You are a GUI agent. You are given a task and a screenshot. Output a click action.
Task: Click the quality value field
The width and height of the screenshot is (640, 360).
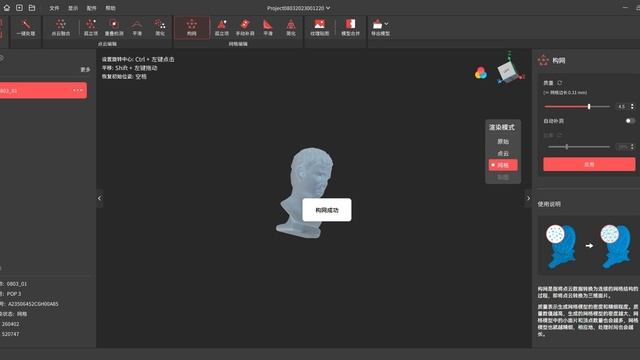point(622,107)
